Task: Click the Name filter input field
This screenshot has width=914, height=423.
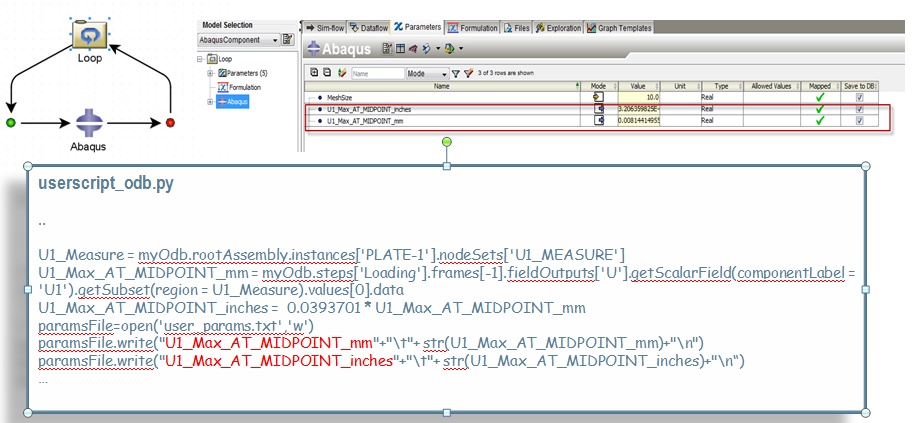Action: tap(378, 73)
